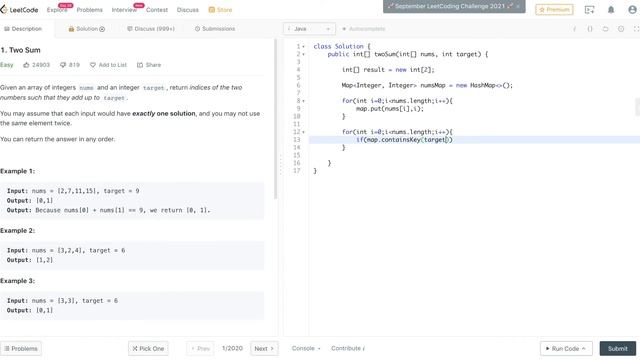Click the Prev button
The image size is (640, 360).
(200, 349)
